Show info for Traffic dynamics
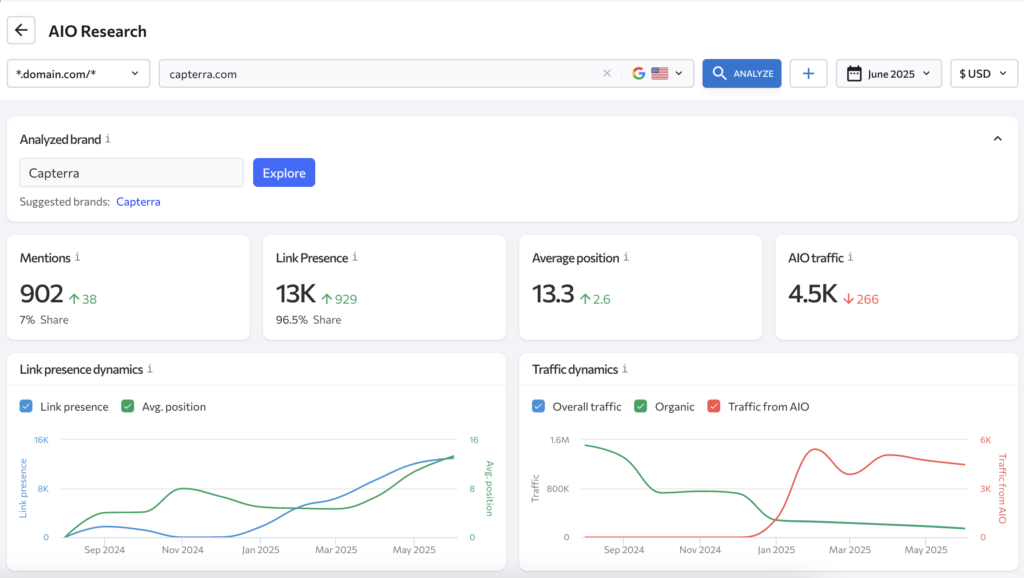 [x=624, y=368]
